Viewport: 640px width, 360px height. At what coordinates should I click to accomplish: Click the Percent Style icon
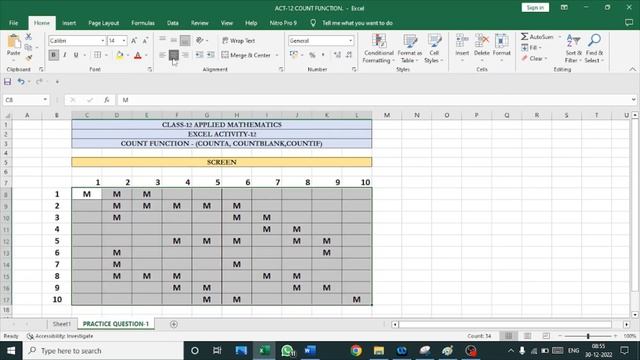(x=312, y=55)
